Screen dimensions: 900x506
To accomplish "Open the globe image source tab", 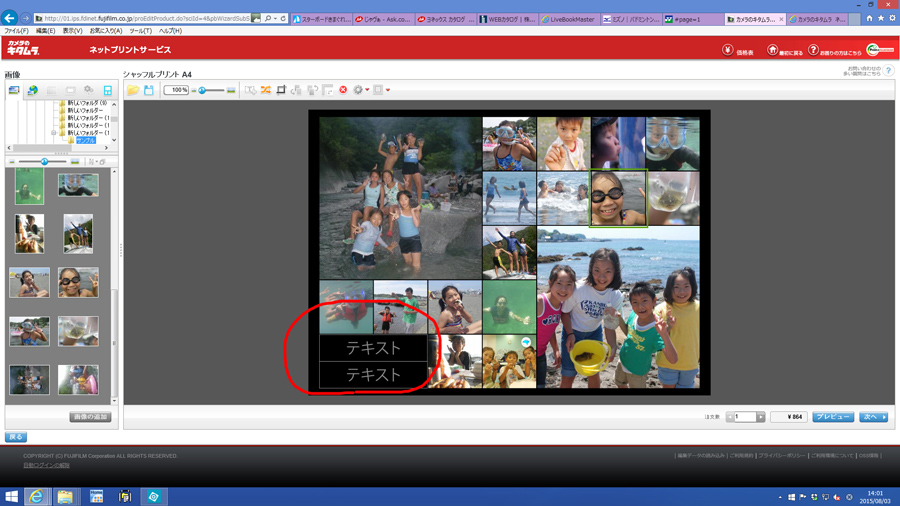I will click(x=32, y=91).
